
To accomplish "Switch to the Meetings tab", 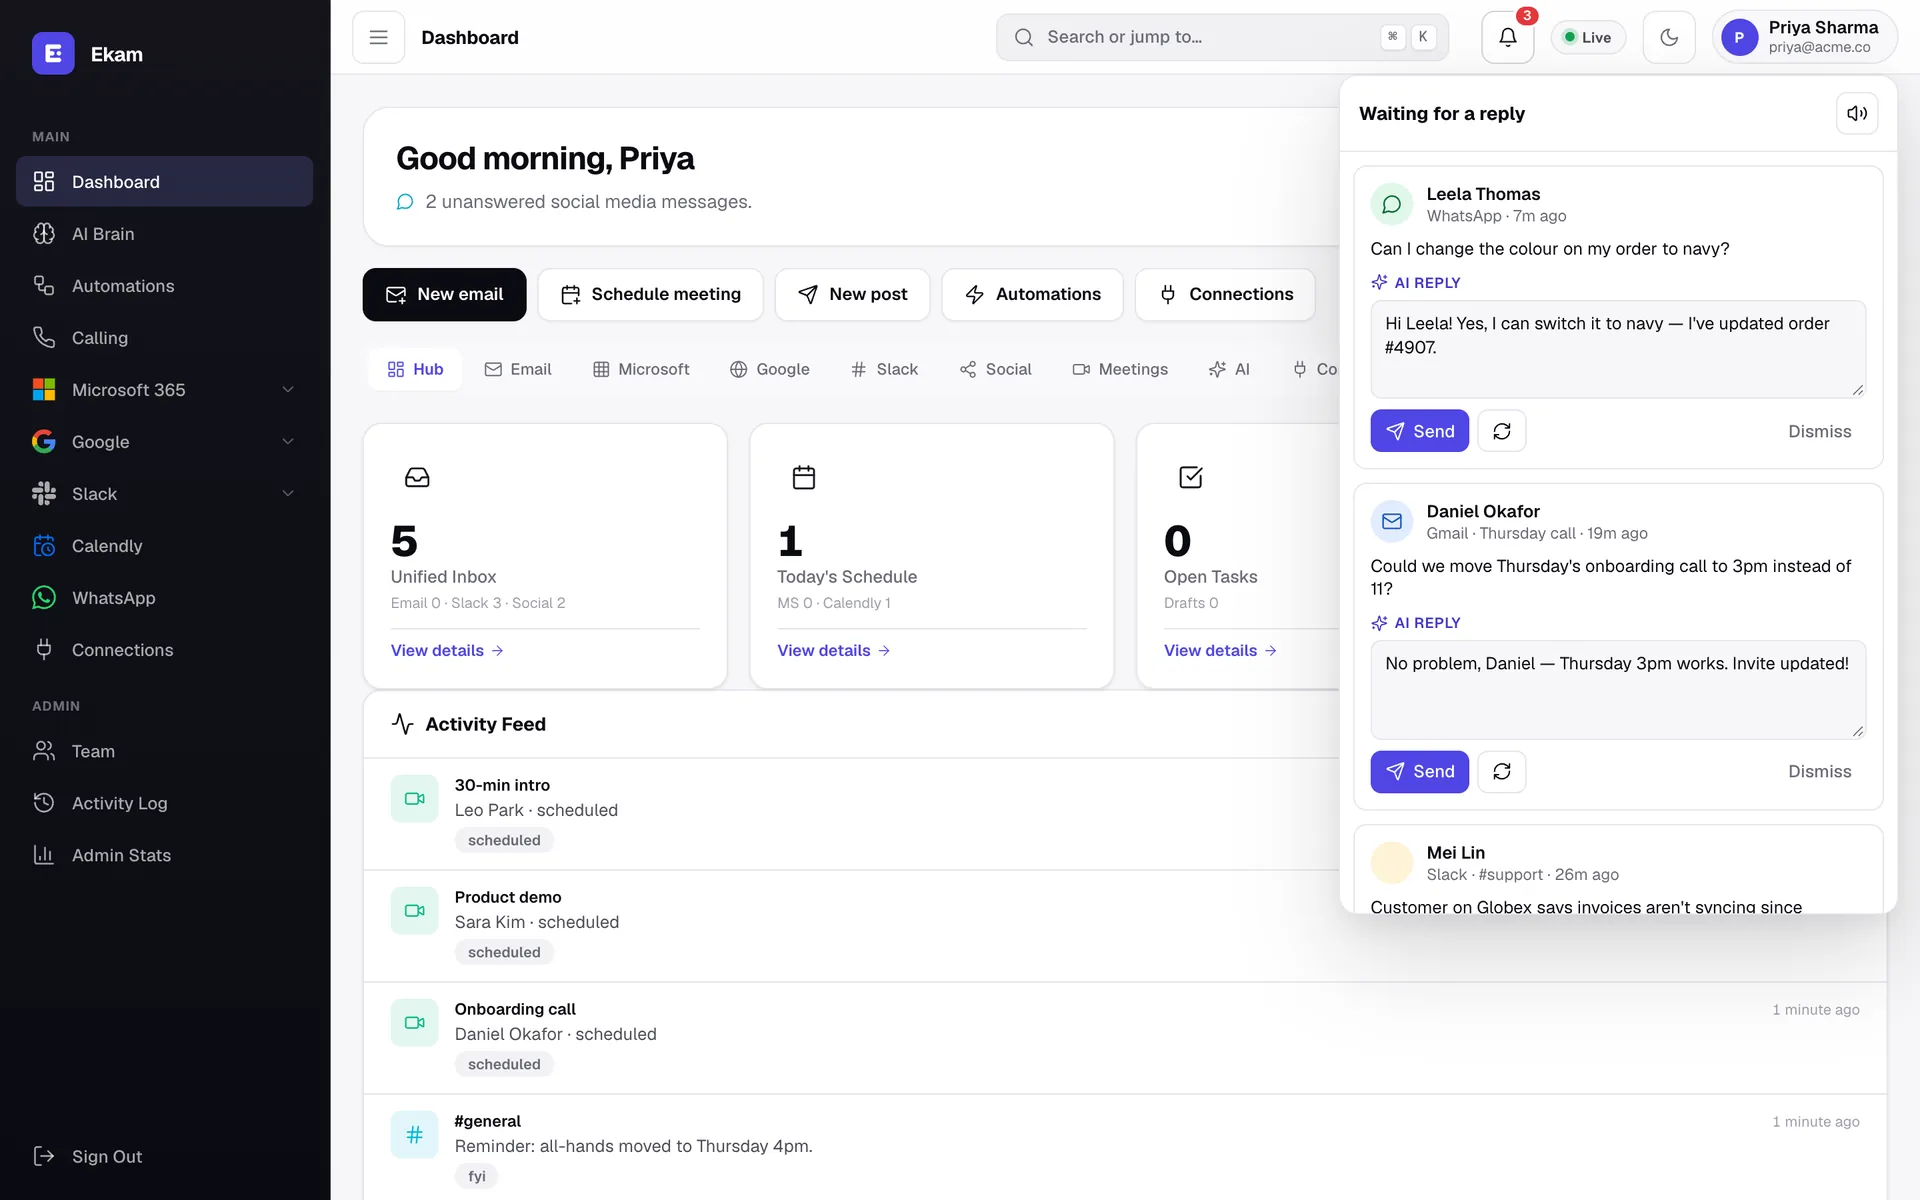I will pos(1120,369).
